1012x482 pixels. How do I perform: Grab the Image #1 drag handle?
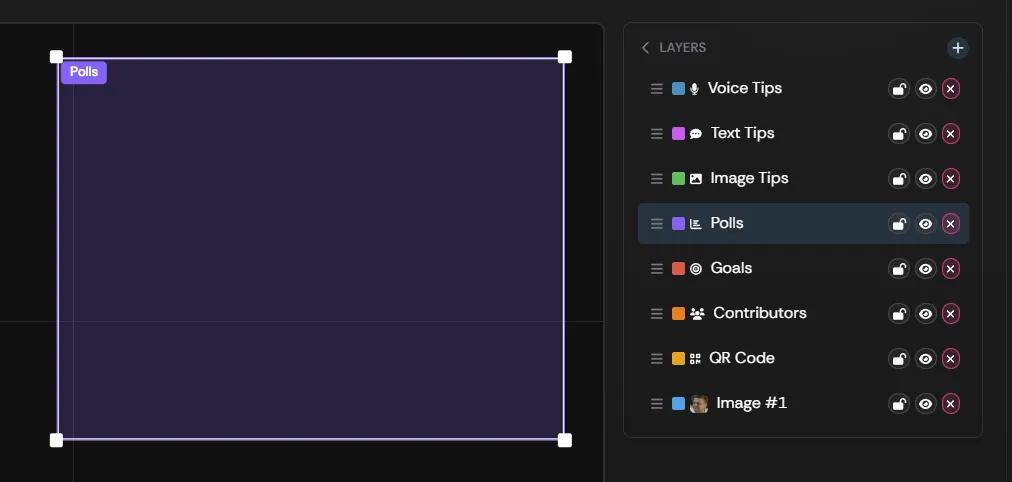656,404
